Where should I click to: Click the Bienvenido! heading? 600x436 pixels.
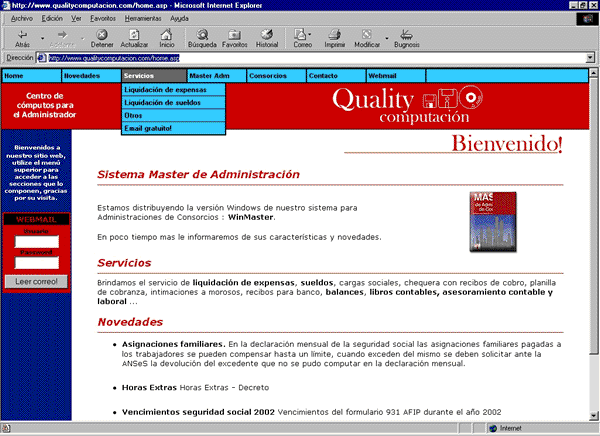pos(507,144)
